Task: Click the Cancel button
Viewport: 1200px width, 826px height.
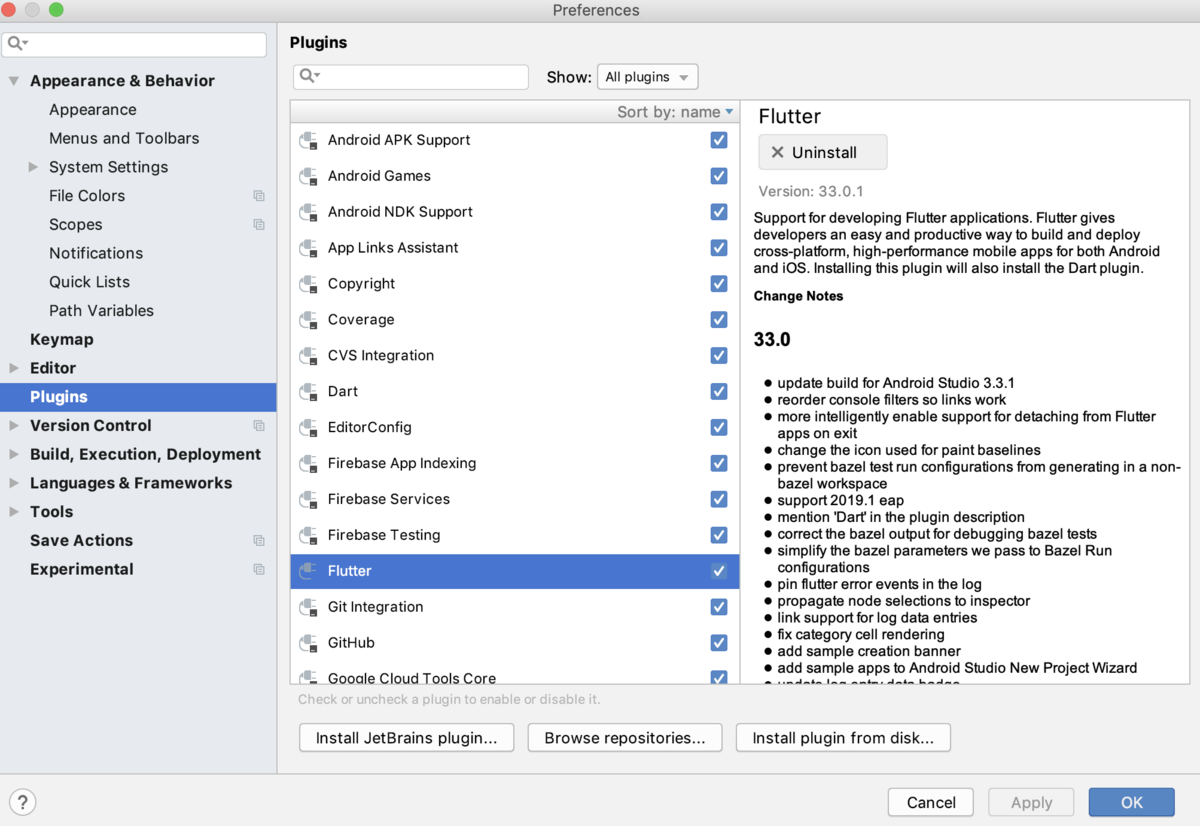Action: (931, 802)
